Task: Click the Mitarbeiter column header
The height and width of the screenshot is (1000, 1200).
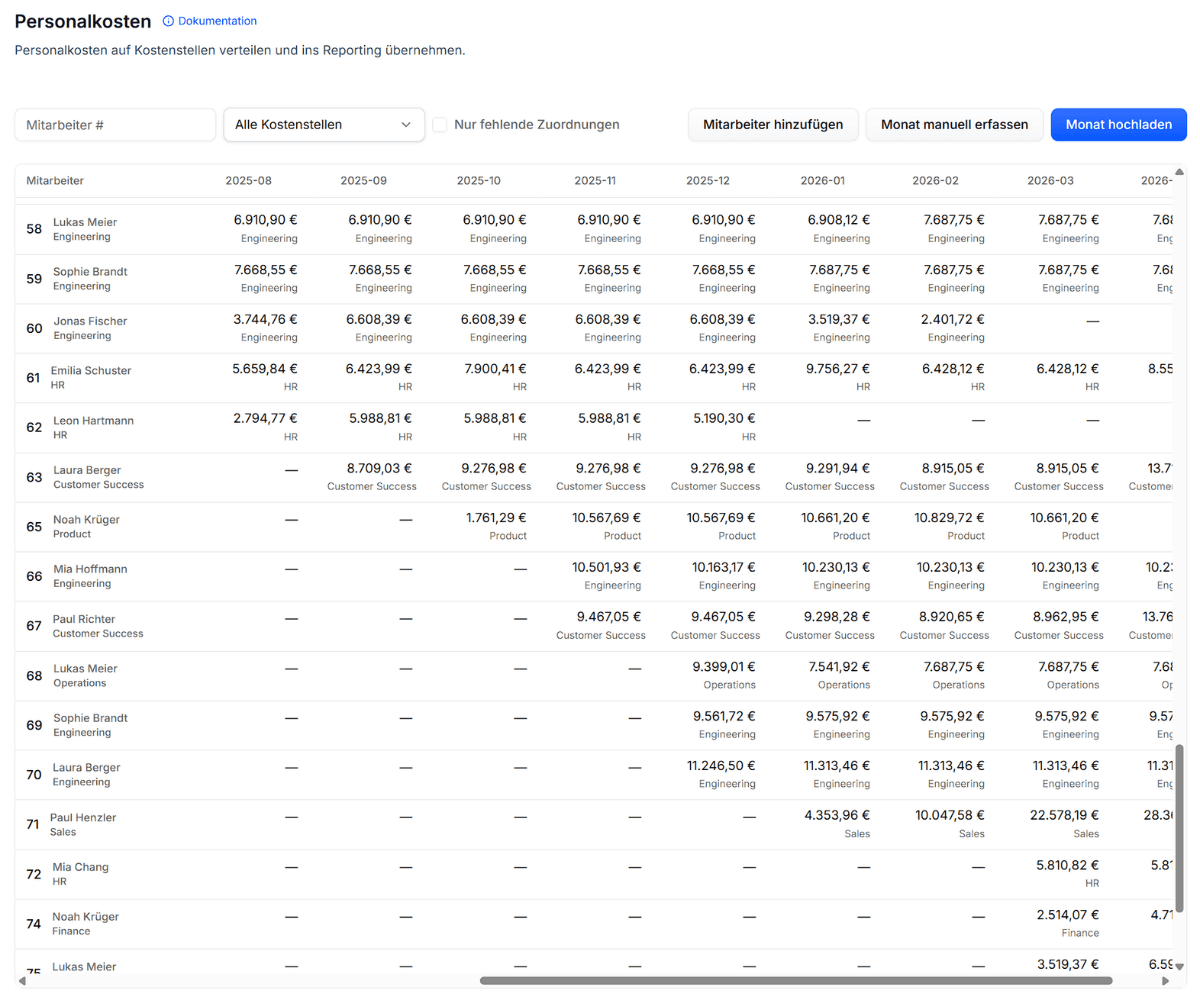Action: click(x=55, y=181)
